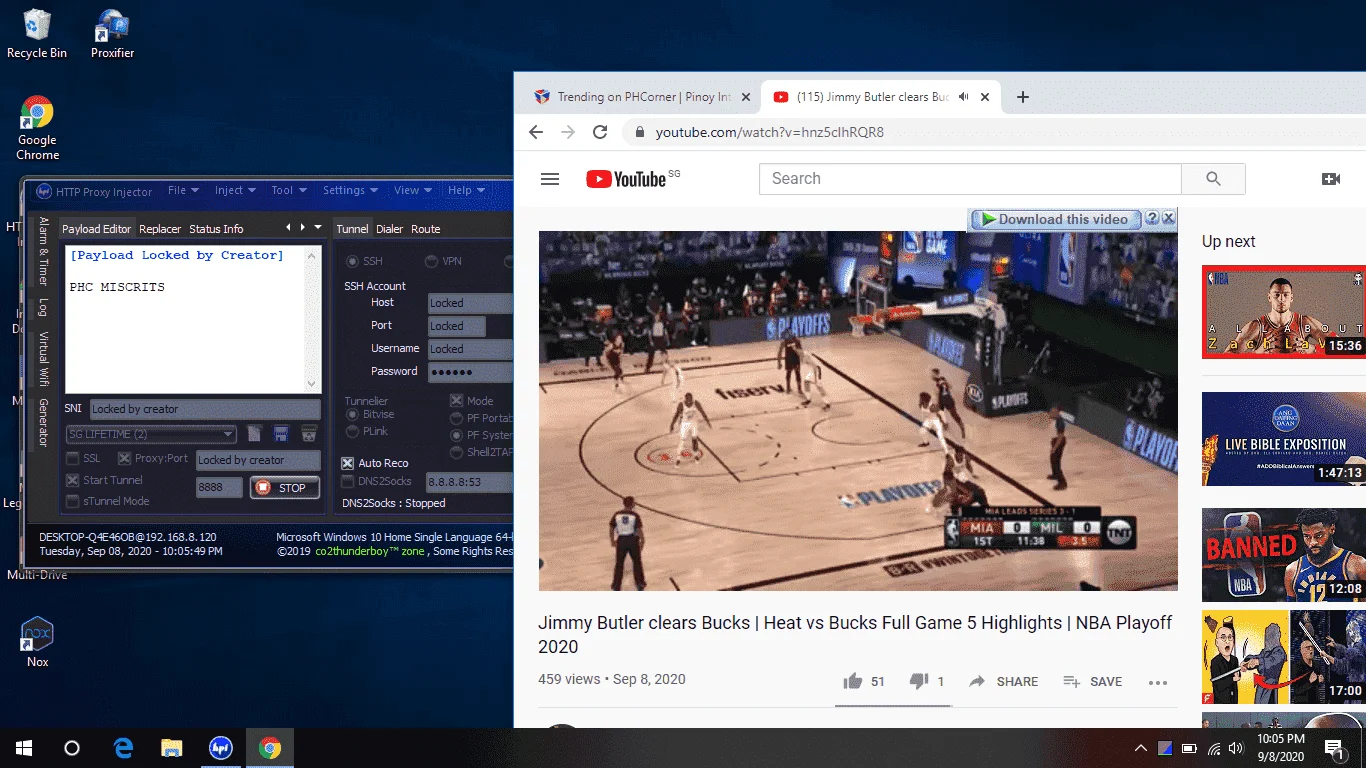Open the tab list dropdown arrow

(x=318, y=227)
